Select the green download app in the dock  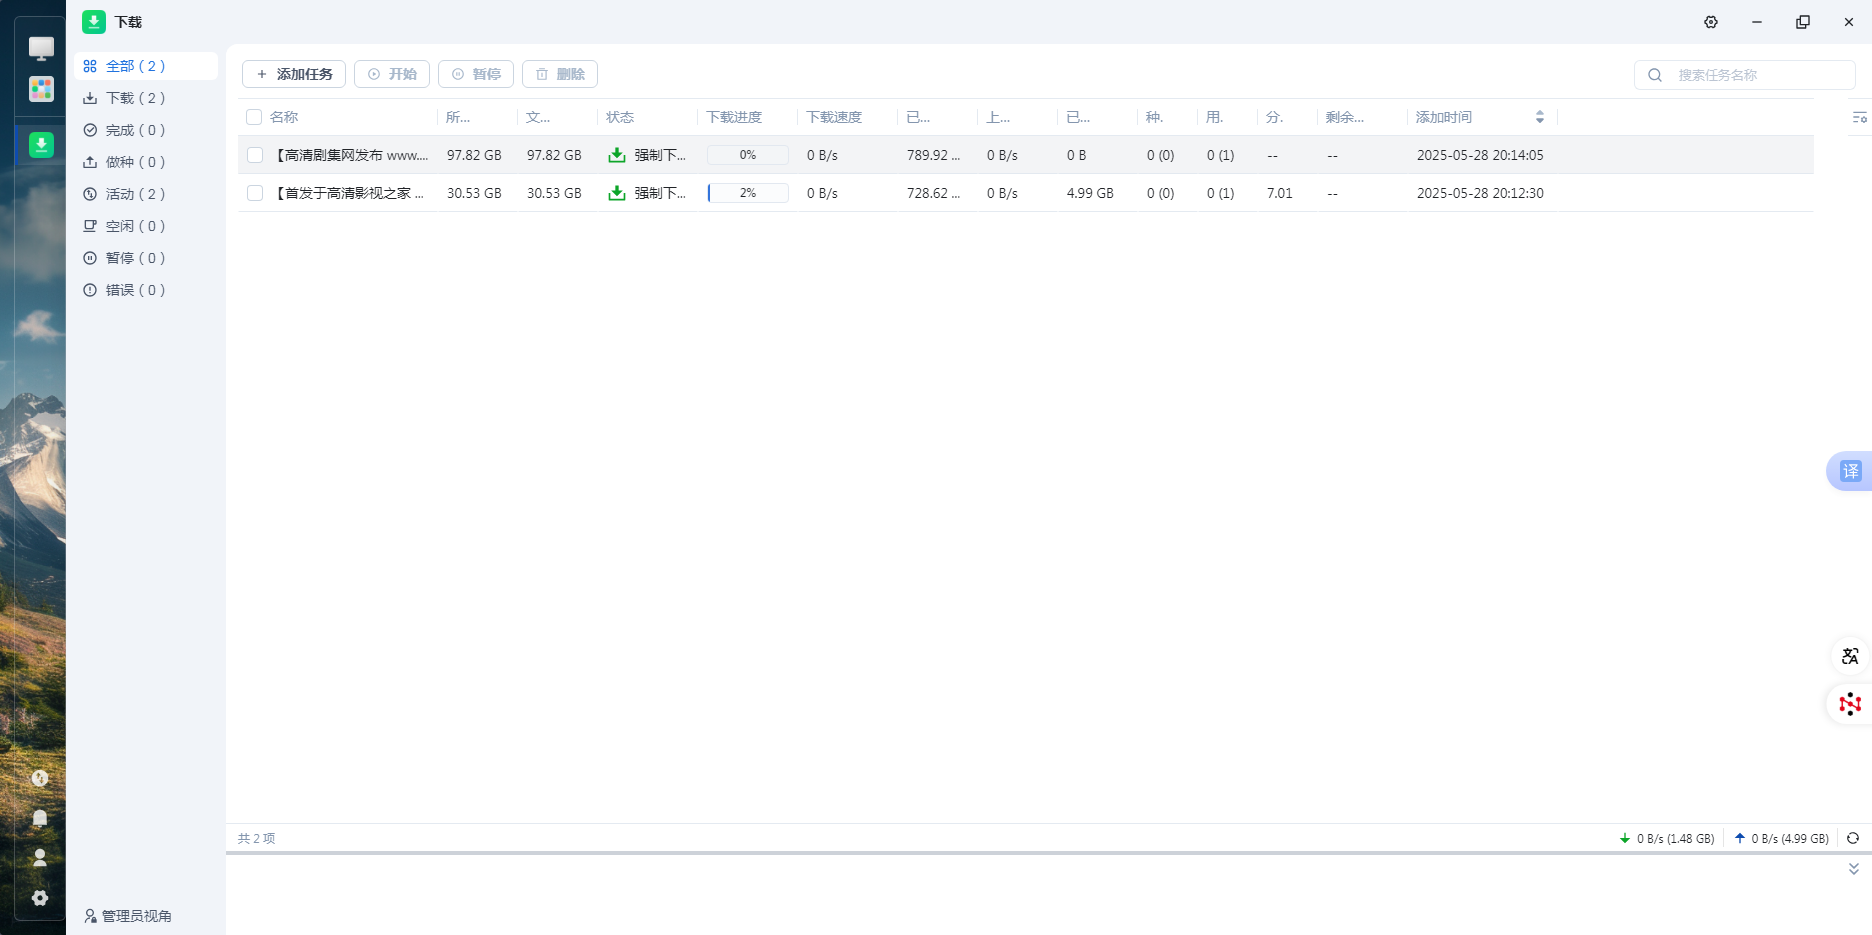click(x=41, y=145)
